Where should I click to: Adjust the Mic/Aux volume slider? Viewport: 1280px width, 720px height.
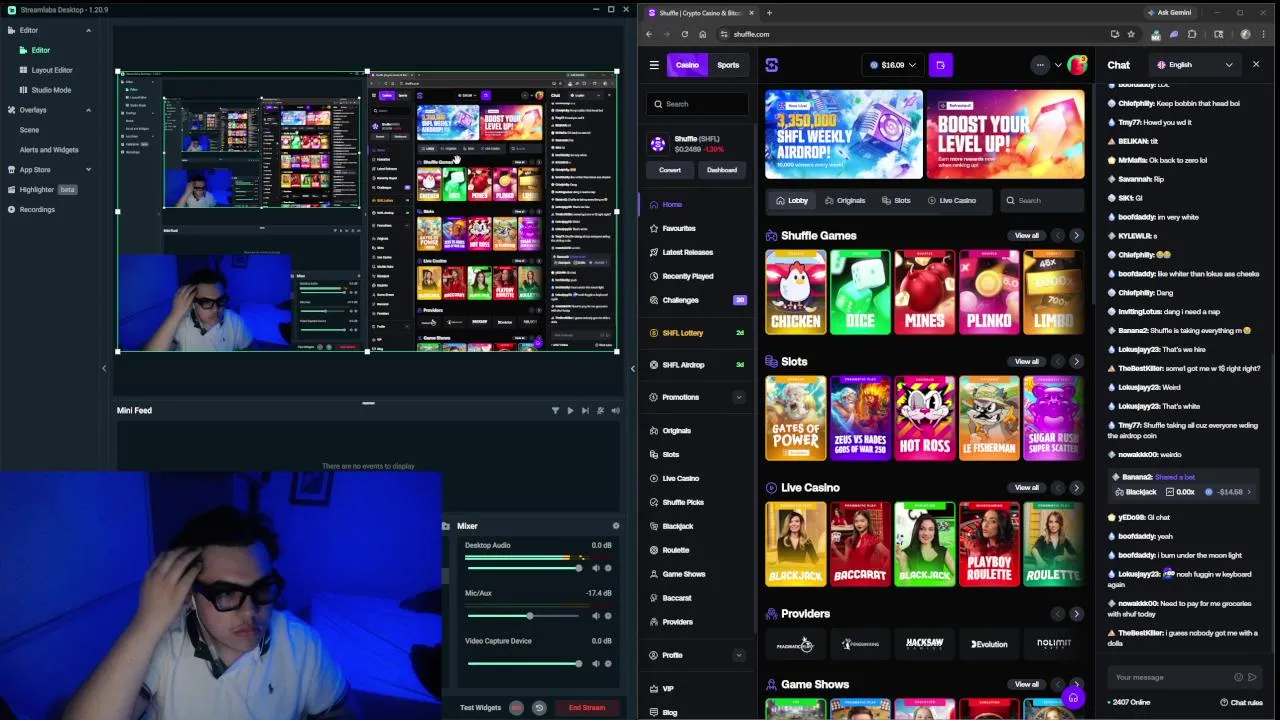[x=523, y=616]
